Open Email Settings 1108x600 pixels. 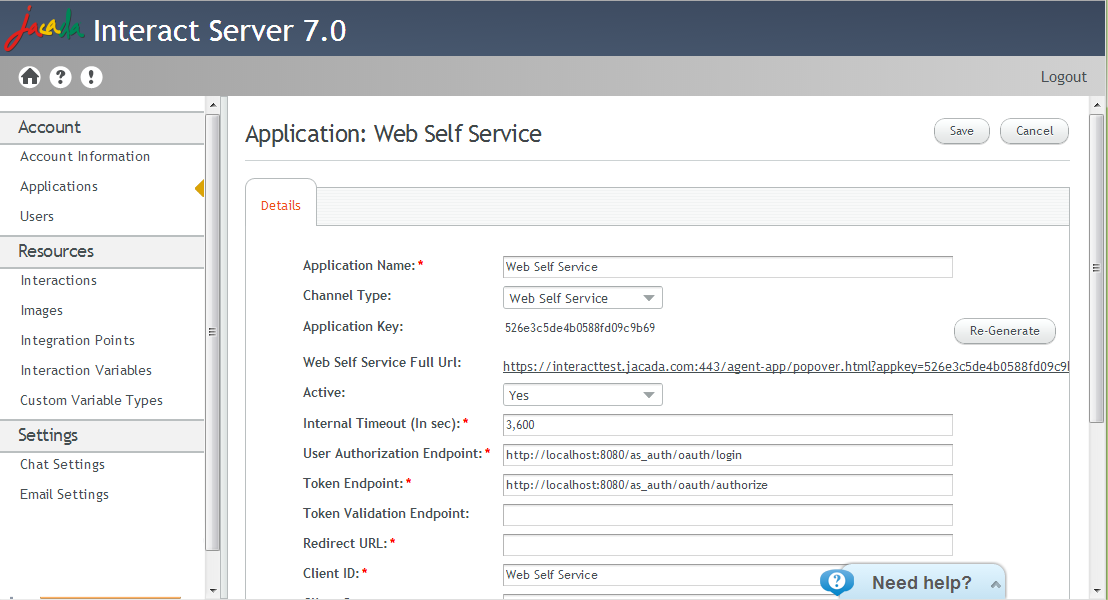pyautogui.click(x=64, y=494)
